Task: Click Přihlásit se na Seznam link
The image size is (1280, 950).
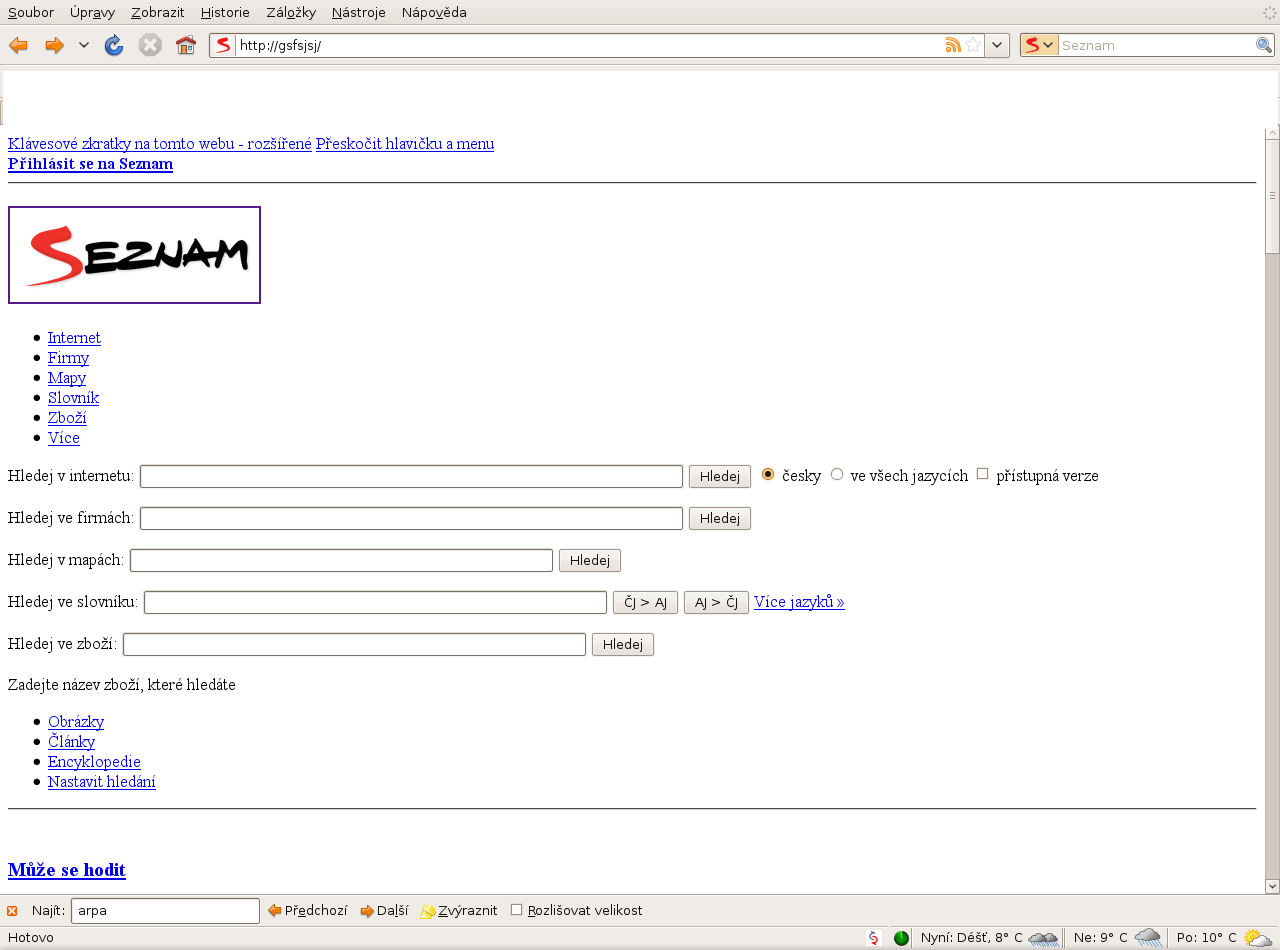Action: [90, 164]
